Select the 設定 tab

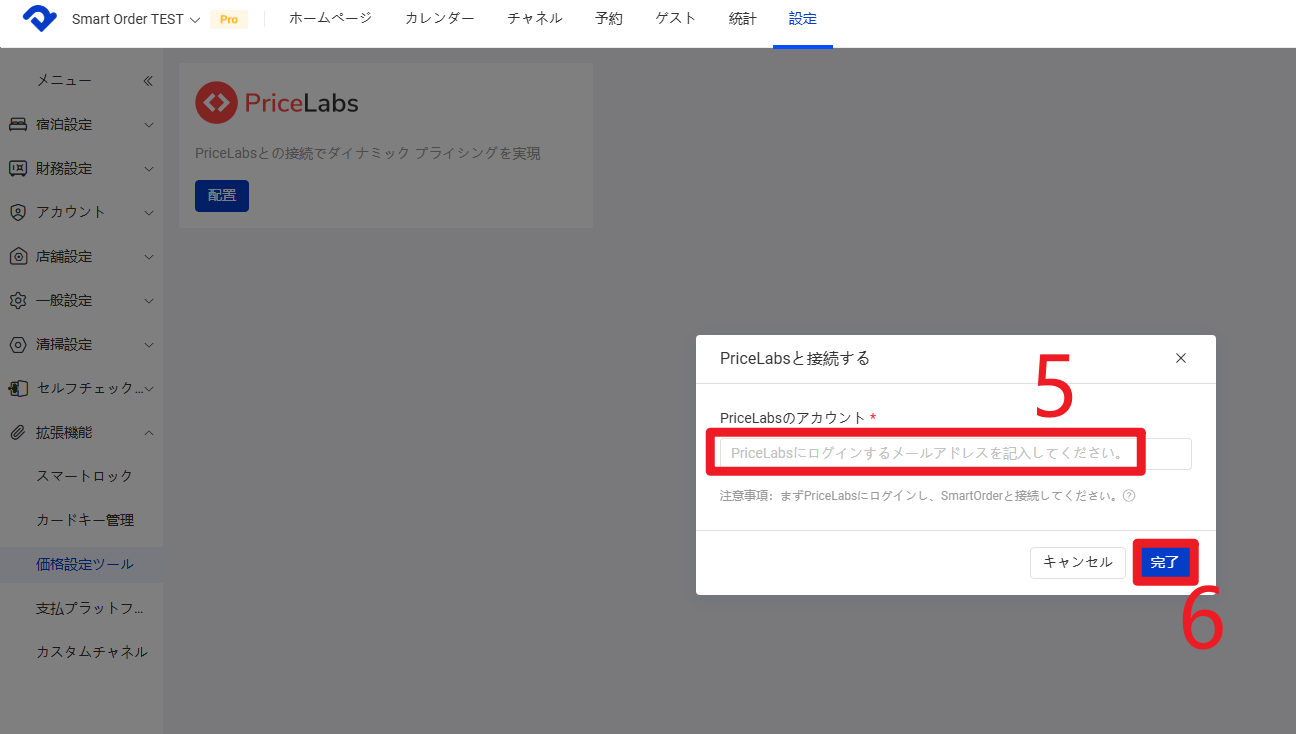click(803, 19)
